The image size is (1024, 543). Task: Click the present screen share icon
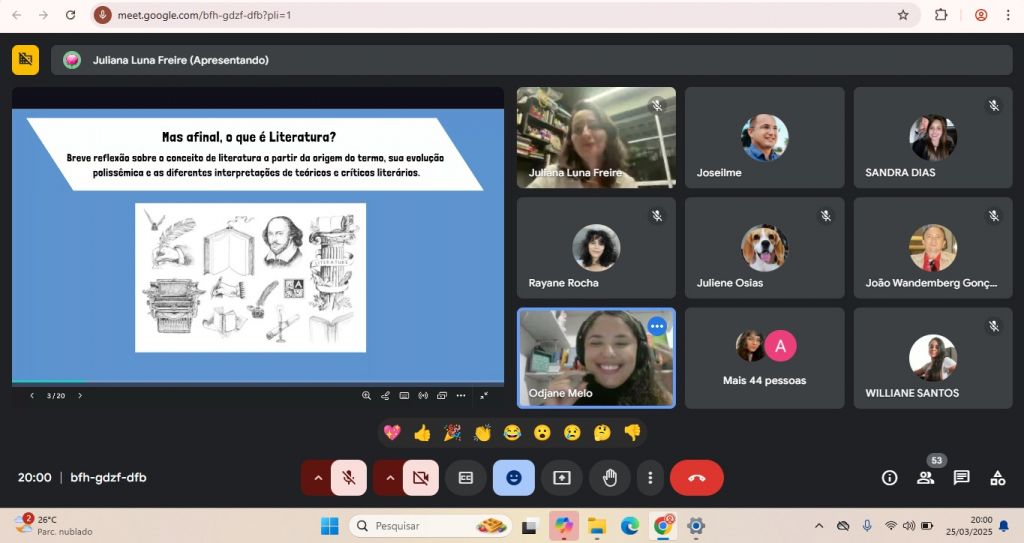(x=561, y=478)
